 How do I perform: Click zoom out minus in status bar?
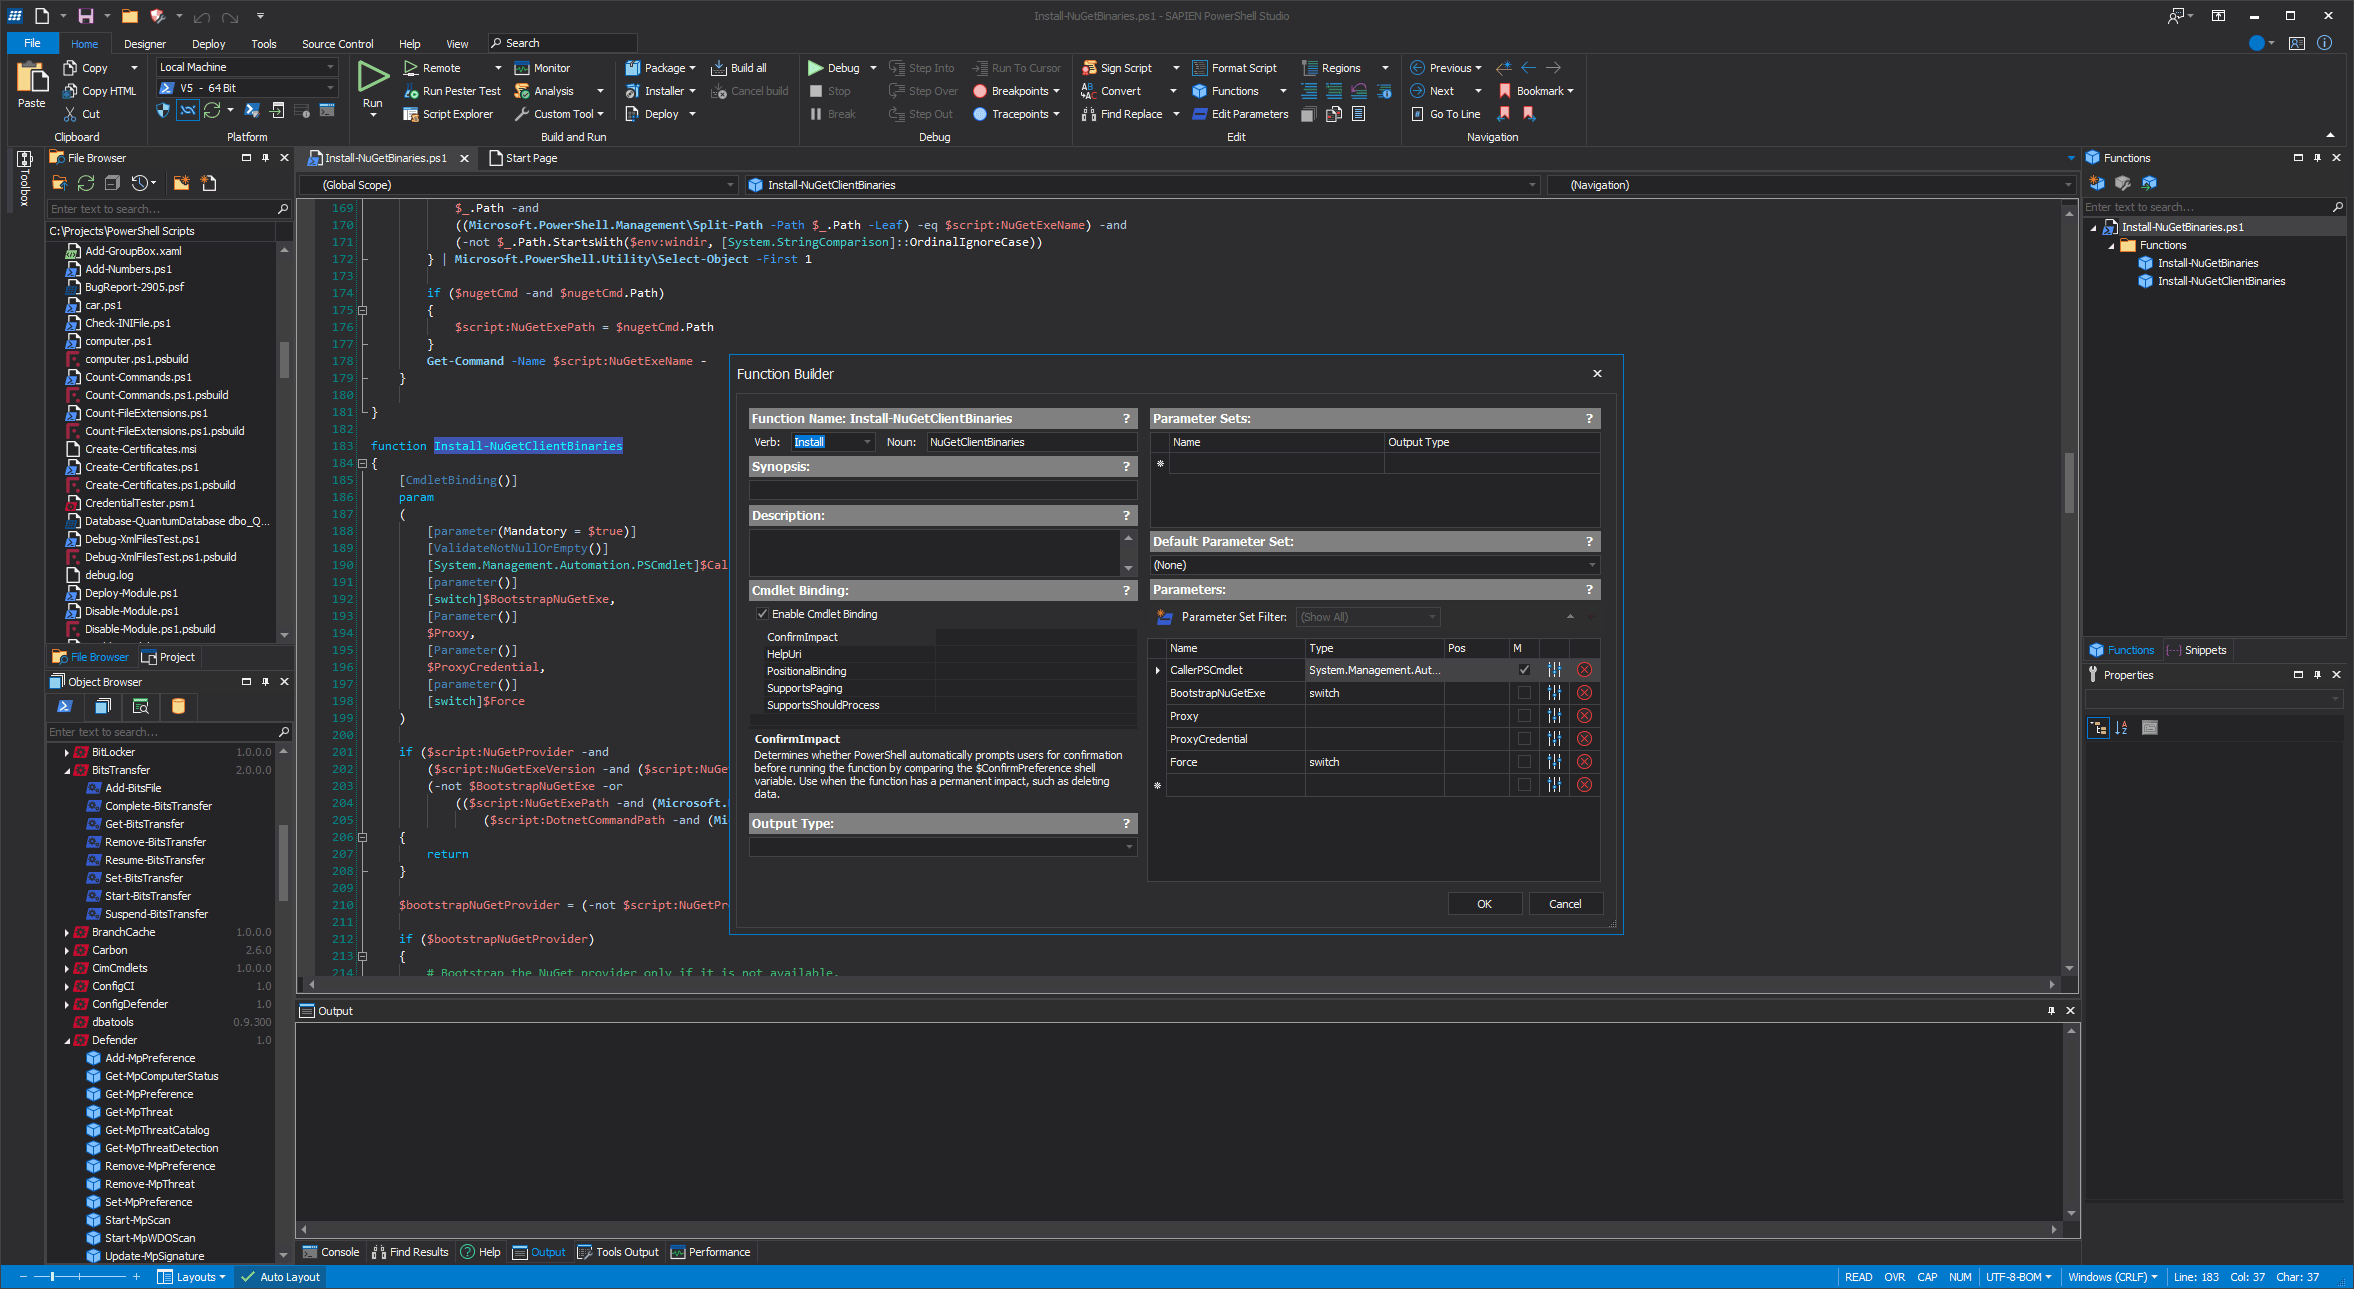23,1277
